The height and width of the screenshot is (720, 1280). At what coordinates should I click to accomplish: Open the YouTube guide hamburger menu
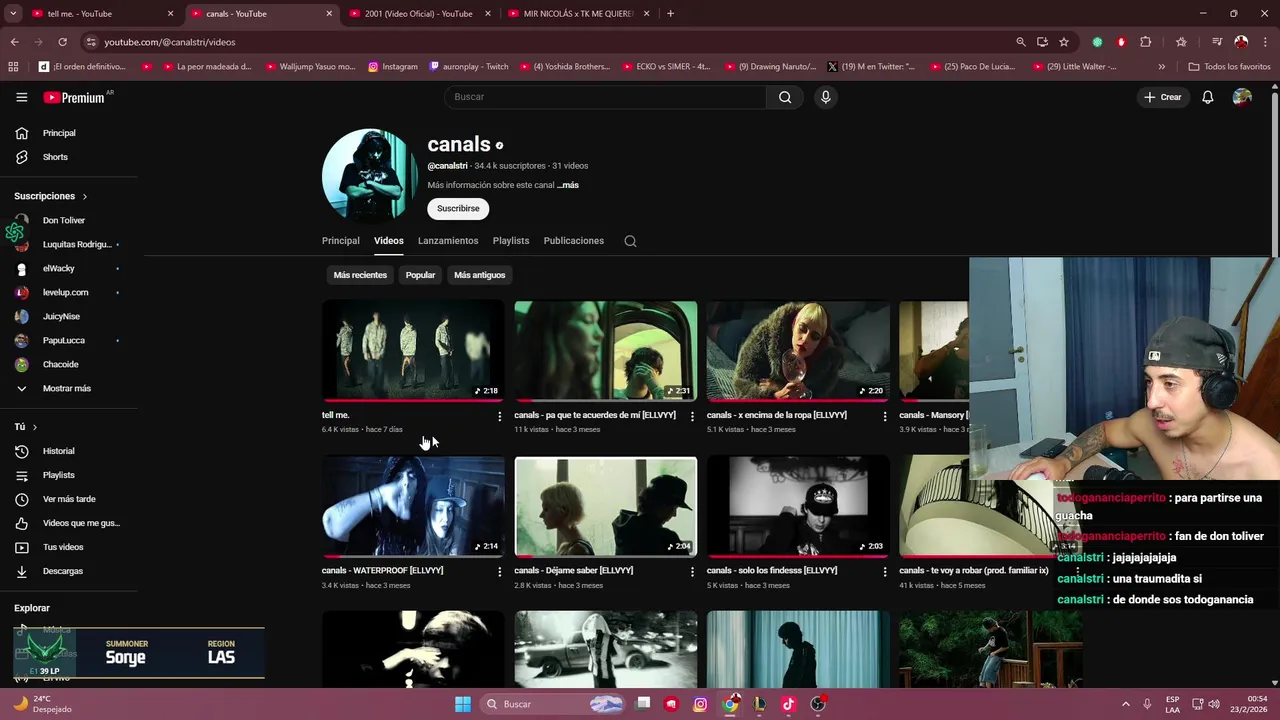pos(21,97)
